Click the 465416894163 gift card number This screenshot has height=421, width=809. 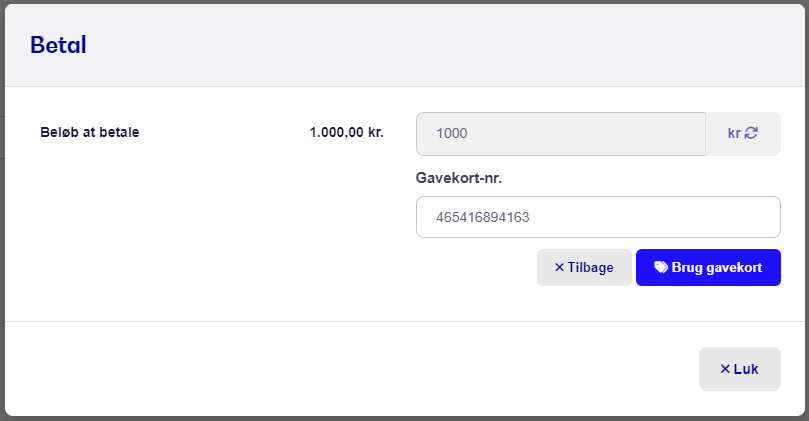pyautogui.click(x=482, y=217)
